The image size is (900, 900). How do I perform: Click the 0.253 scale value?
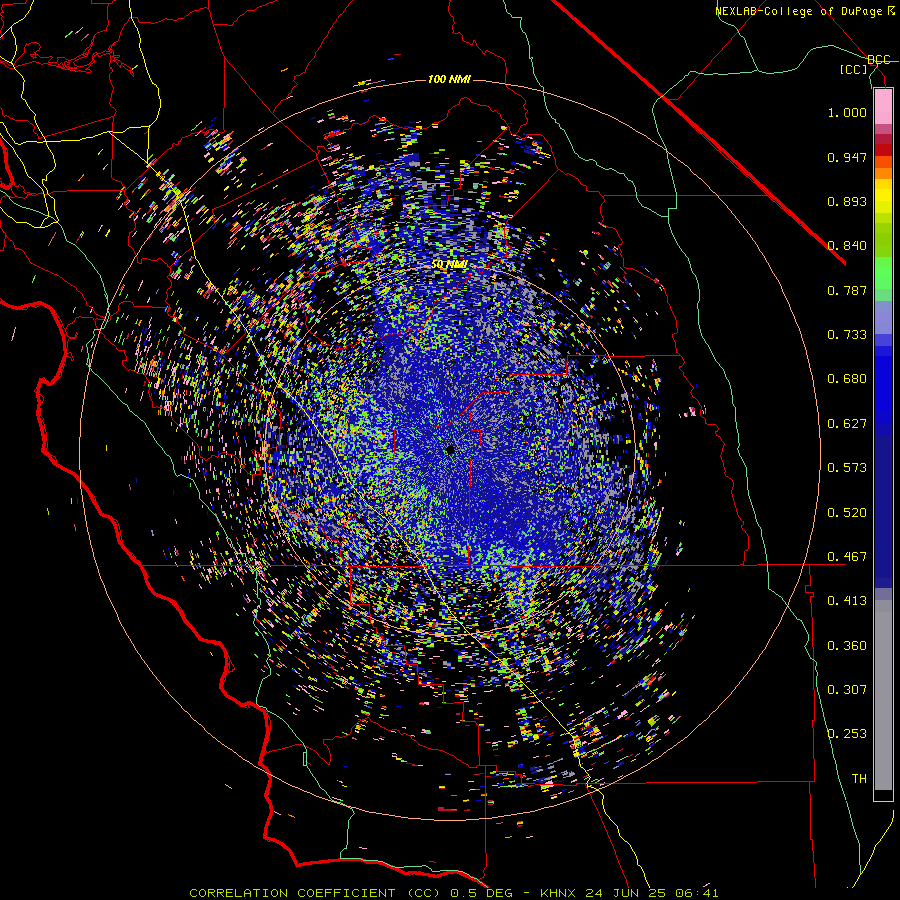[x=847, y=734]
